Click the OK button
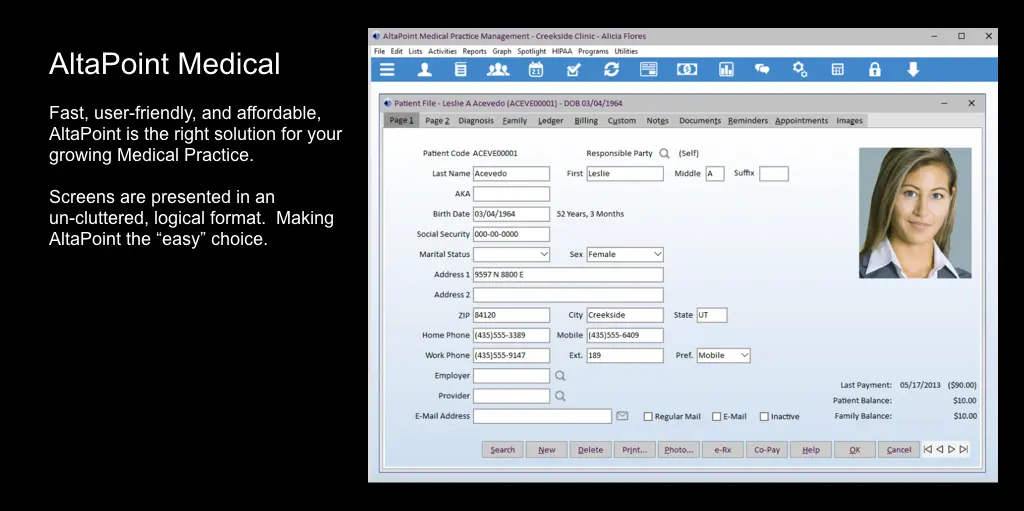The image size is (1024, 511). click(x=855, y=450)
